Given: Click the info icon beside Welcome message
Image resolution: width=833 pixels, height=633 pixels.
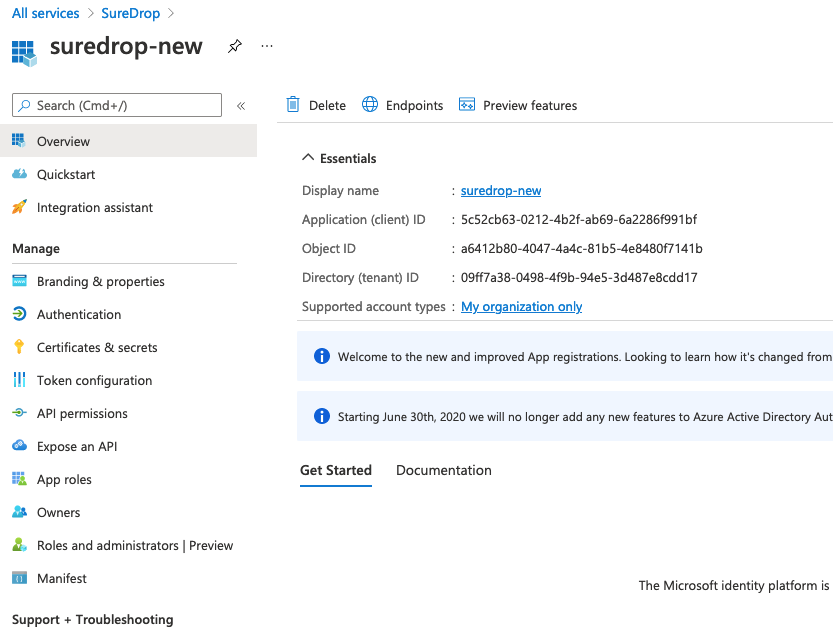Looking at the screenshot, I should point(321,356).
